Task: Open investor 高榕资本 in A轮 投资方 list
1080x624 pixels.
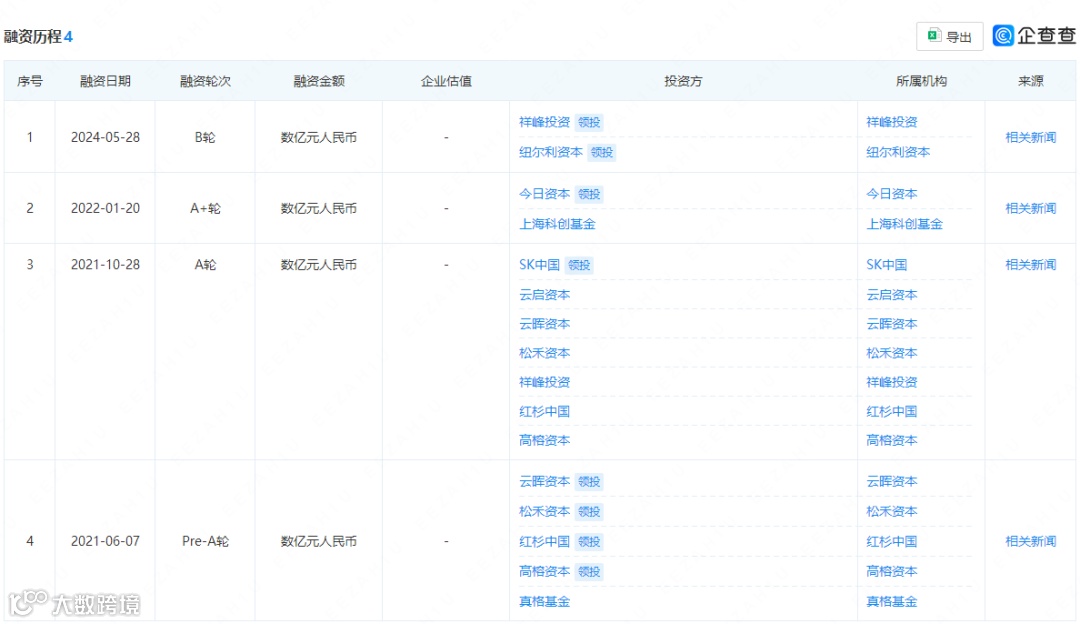Action: click(x=544, y=440)
